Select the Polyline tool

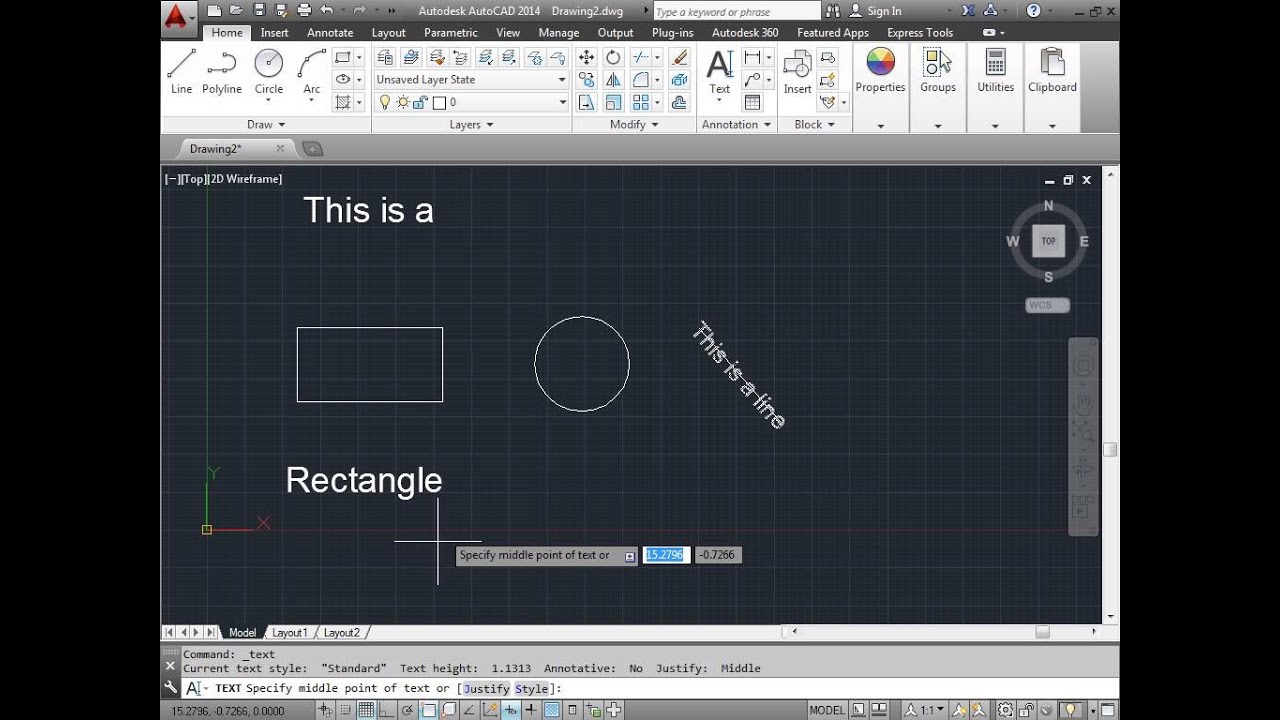point(222,71)
